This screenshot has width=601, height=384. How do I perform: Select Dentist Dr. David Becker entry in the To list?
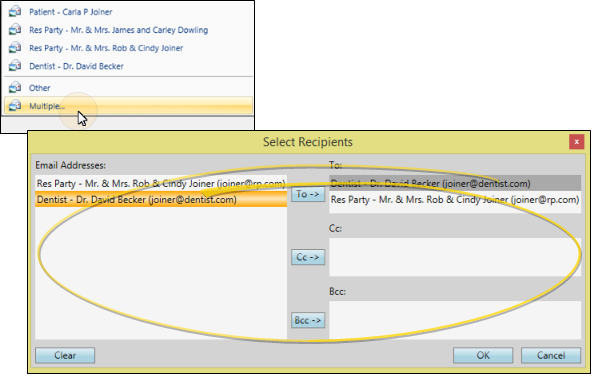455,184
